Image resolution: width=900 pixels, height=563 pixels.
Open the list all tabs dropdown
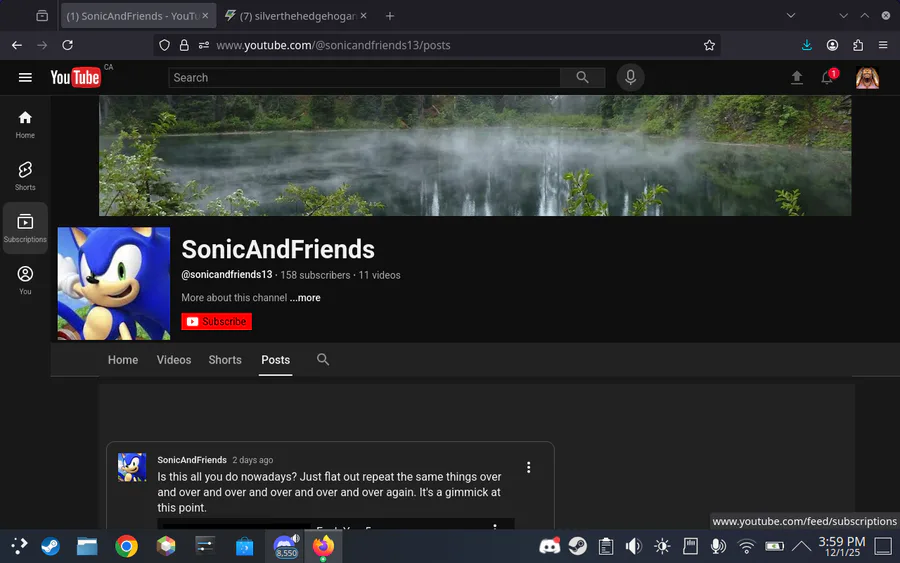(790, 15)
